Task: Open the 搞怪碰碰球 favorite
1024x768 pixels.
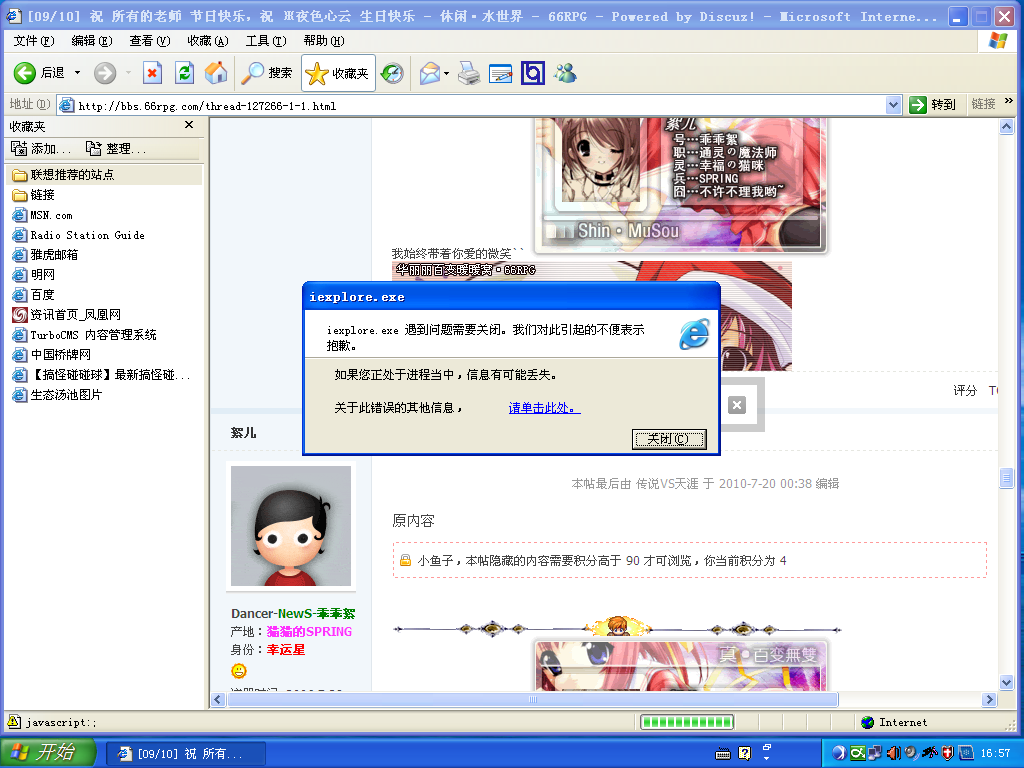Action: (101, 375)
